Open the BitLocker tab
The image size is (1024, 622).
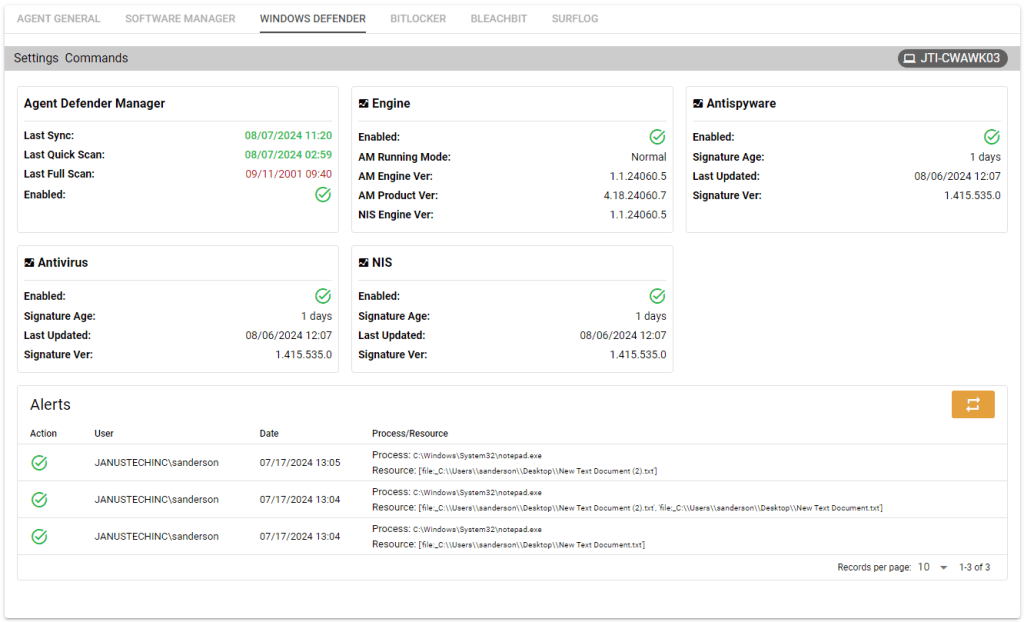(418, 19)
